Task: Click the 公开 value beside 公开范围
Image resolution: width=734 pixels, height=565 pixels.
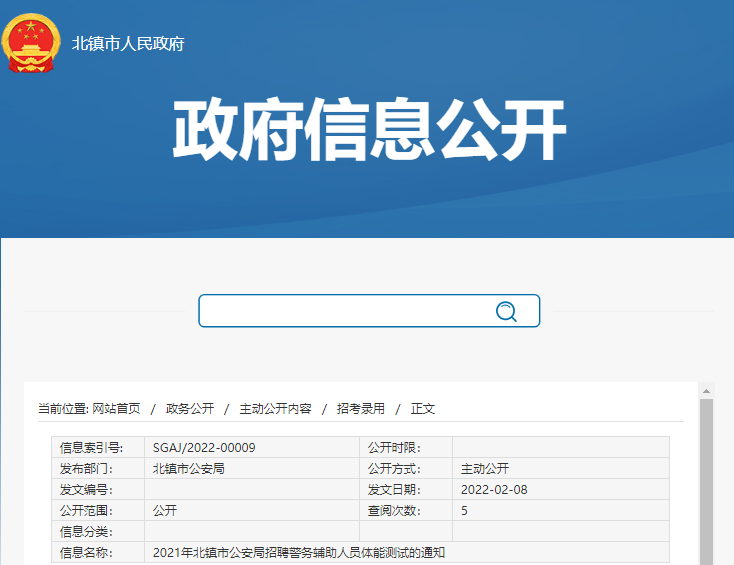Action: (164, 511)
